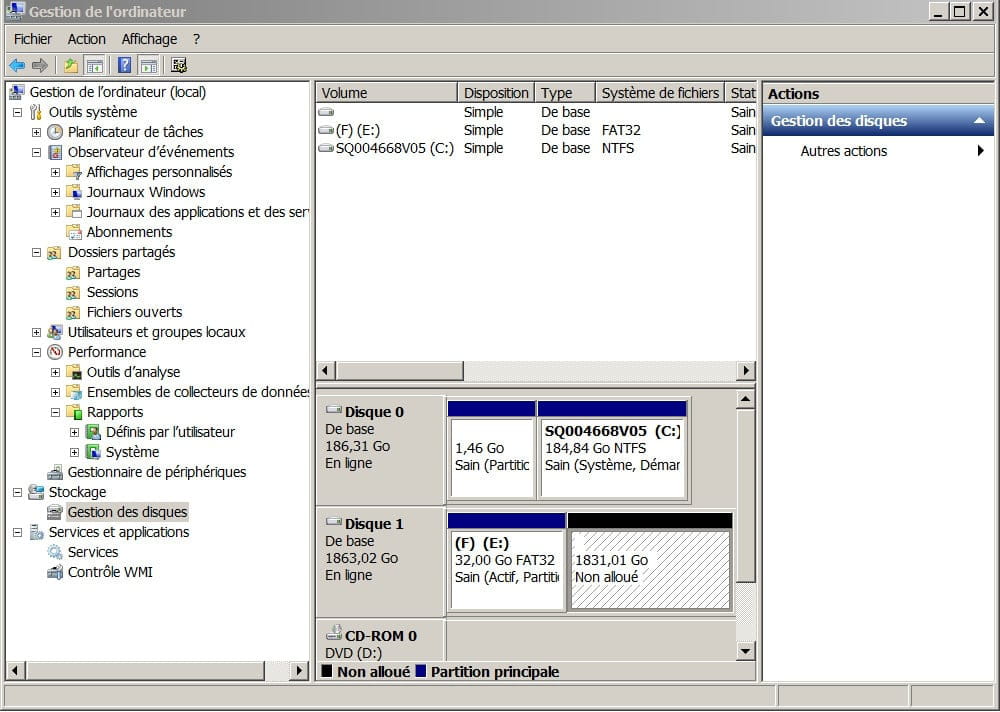Click the Contrôle WMI icon

pos(55,572)
